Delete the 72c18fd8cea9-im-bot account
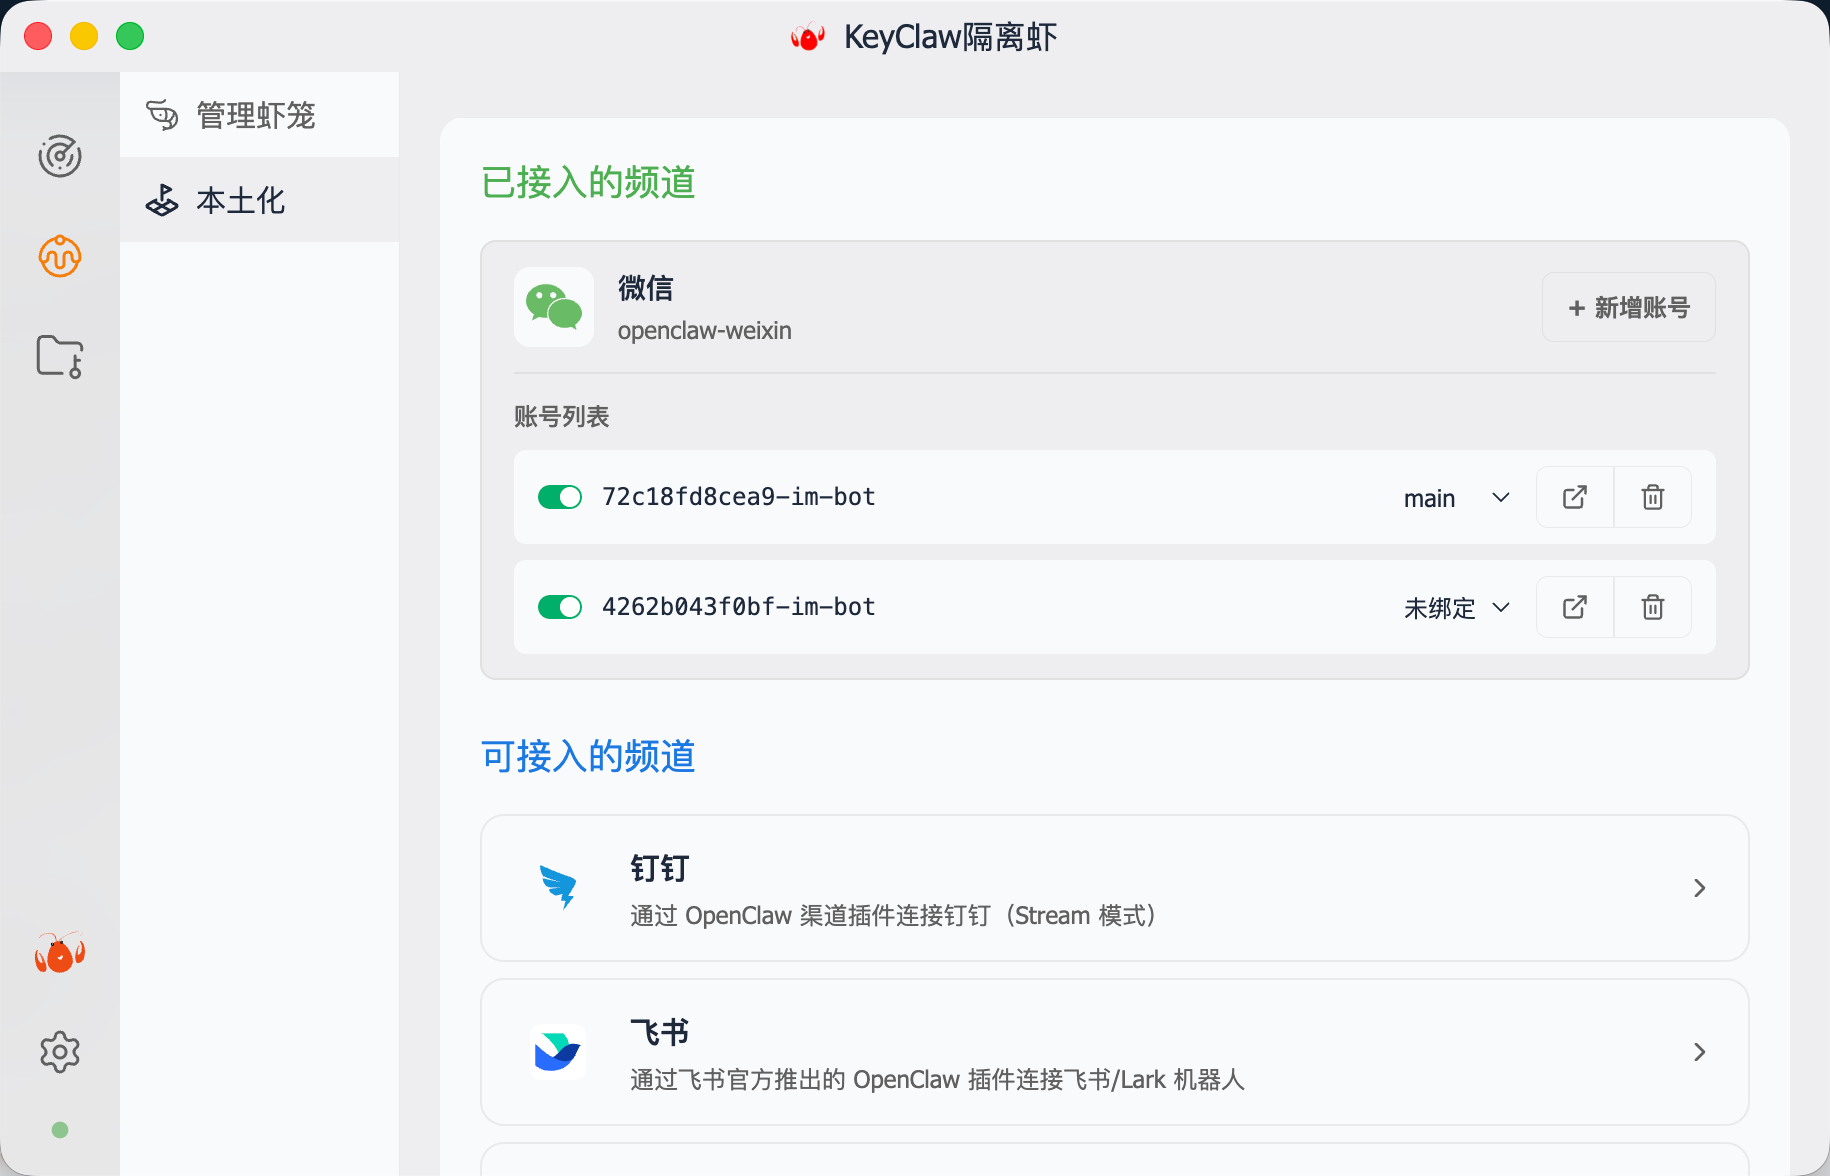The width and height of the screenshot is (1830, 1176). tap(1653, 497)
